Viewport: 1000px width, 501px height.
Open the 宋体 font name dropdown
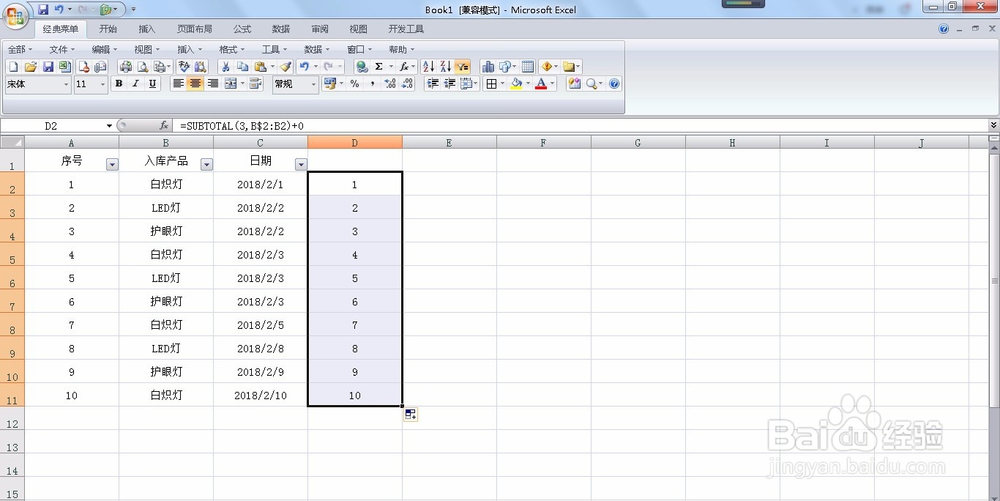(x=66, y=84)
